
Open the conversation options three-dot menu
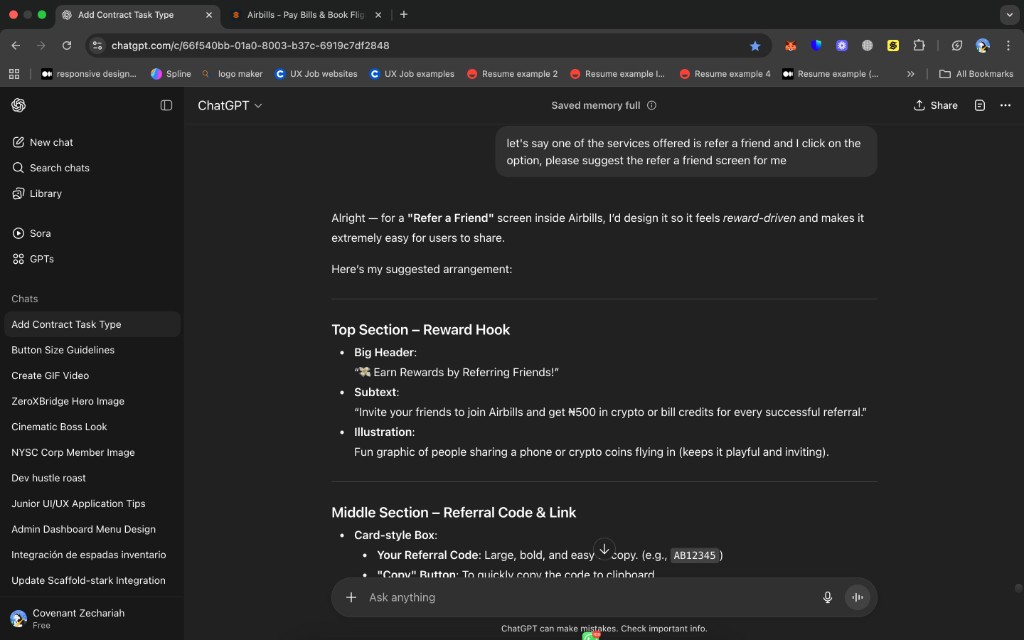(x=1005, y=105)
